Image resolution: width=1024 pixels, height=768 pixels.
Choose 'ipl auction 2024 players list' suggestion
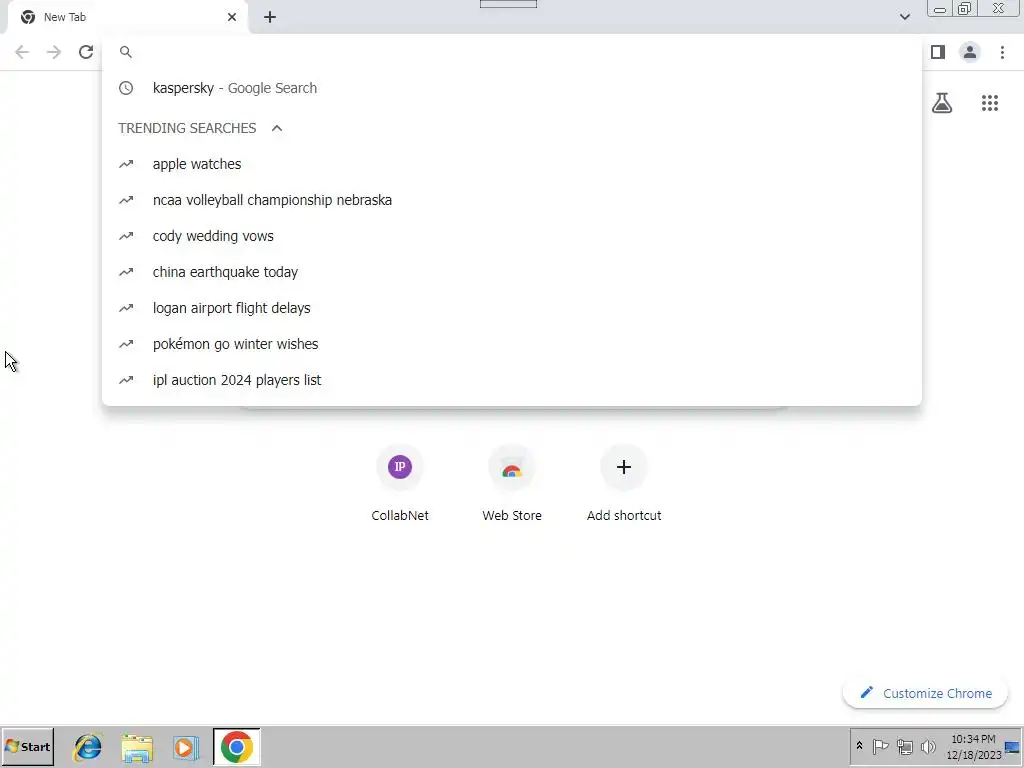(x=511, y=379)
